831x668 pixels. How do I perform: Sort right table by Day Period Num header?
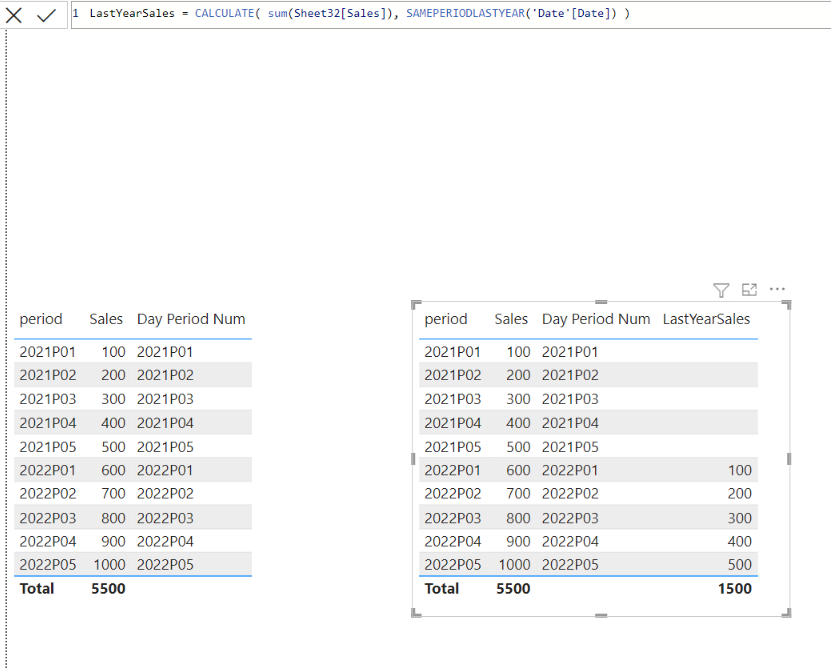(x=596, y=319)
